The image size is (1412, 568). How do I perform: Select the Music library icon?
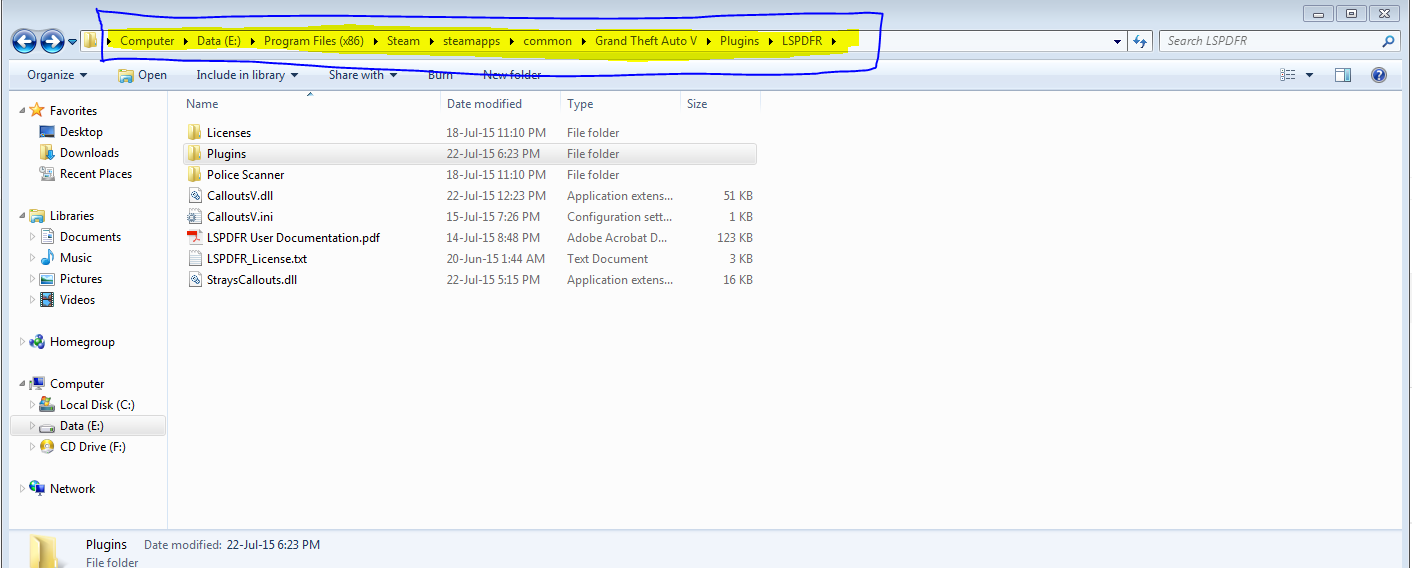[46, 258]
